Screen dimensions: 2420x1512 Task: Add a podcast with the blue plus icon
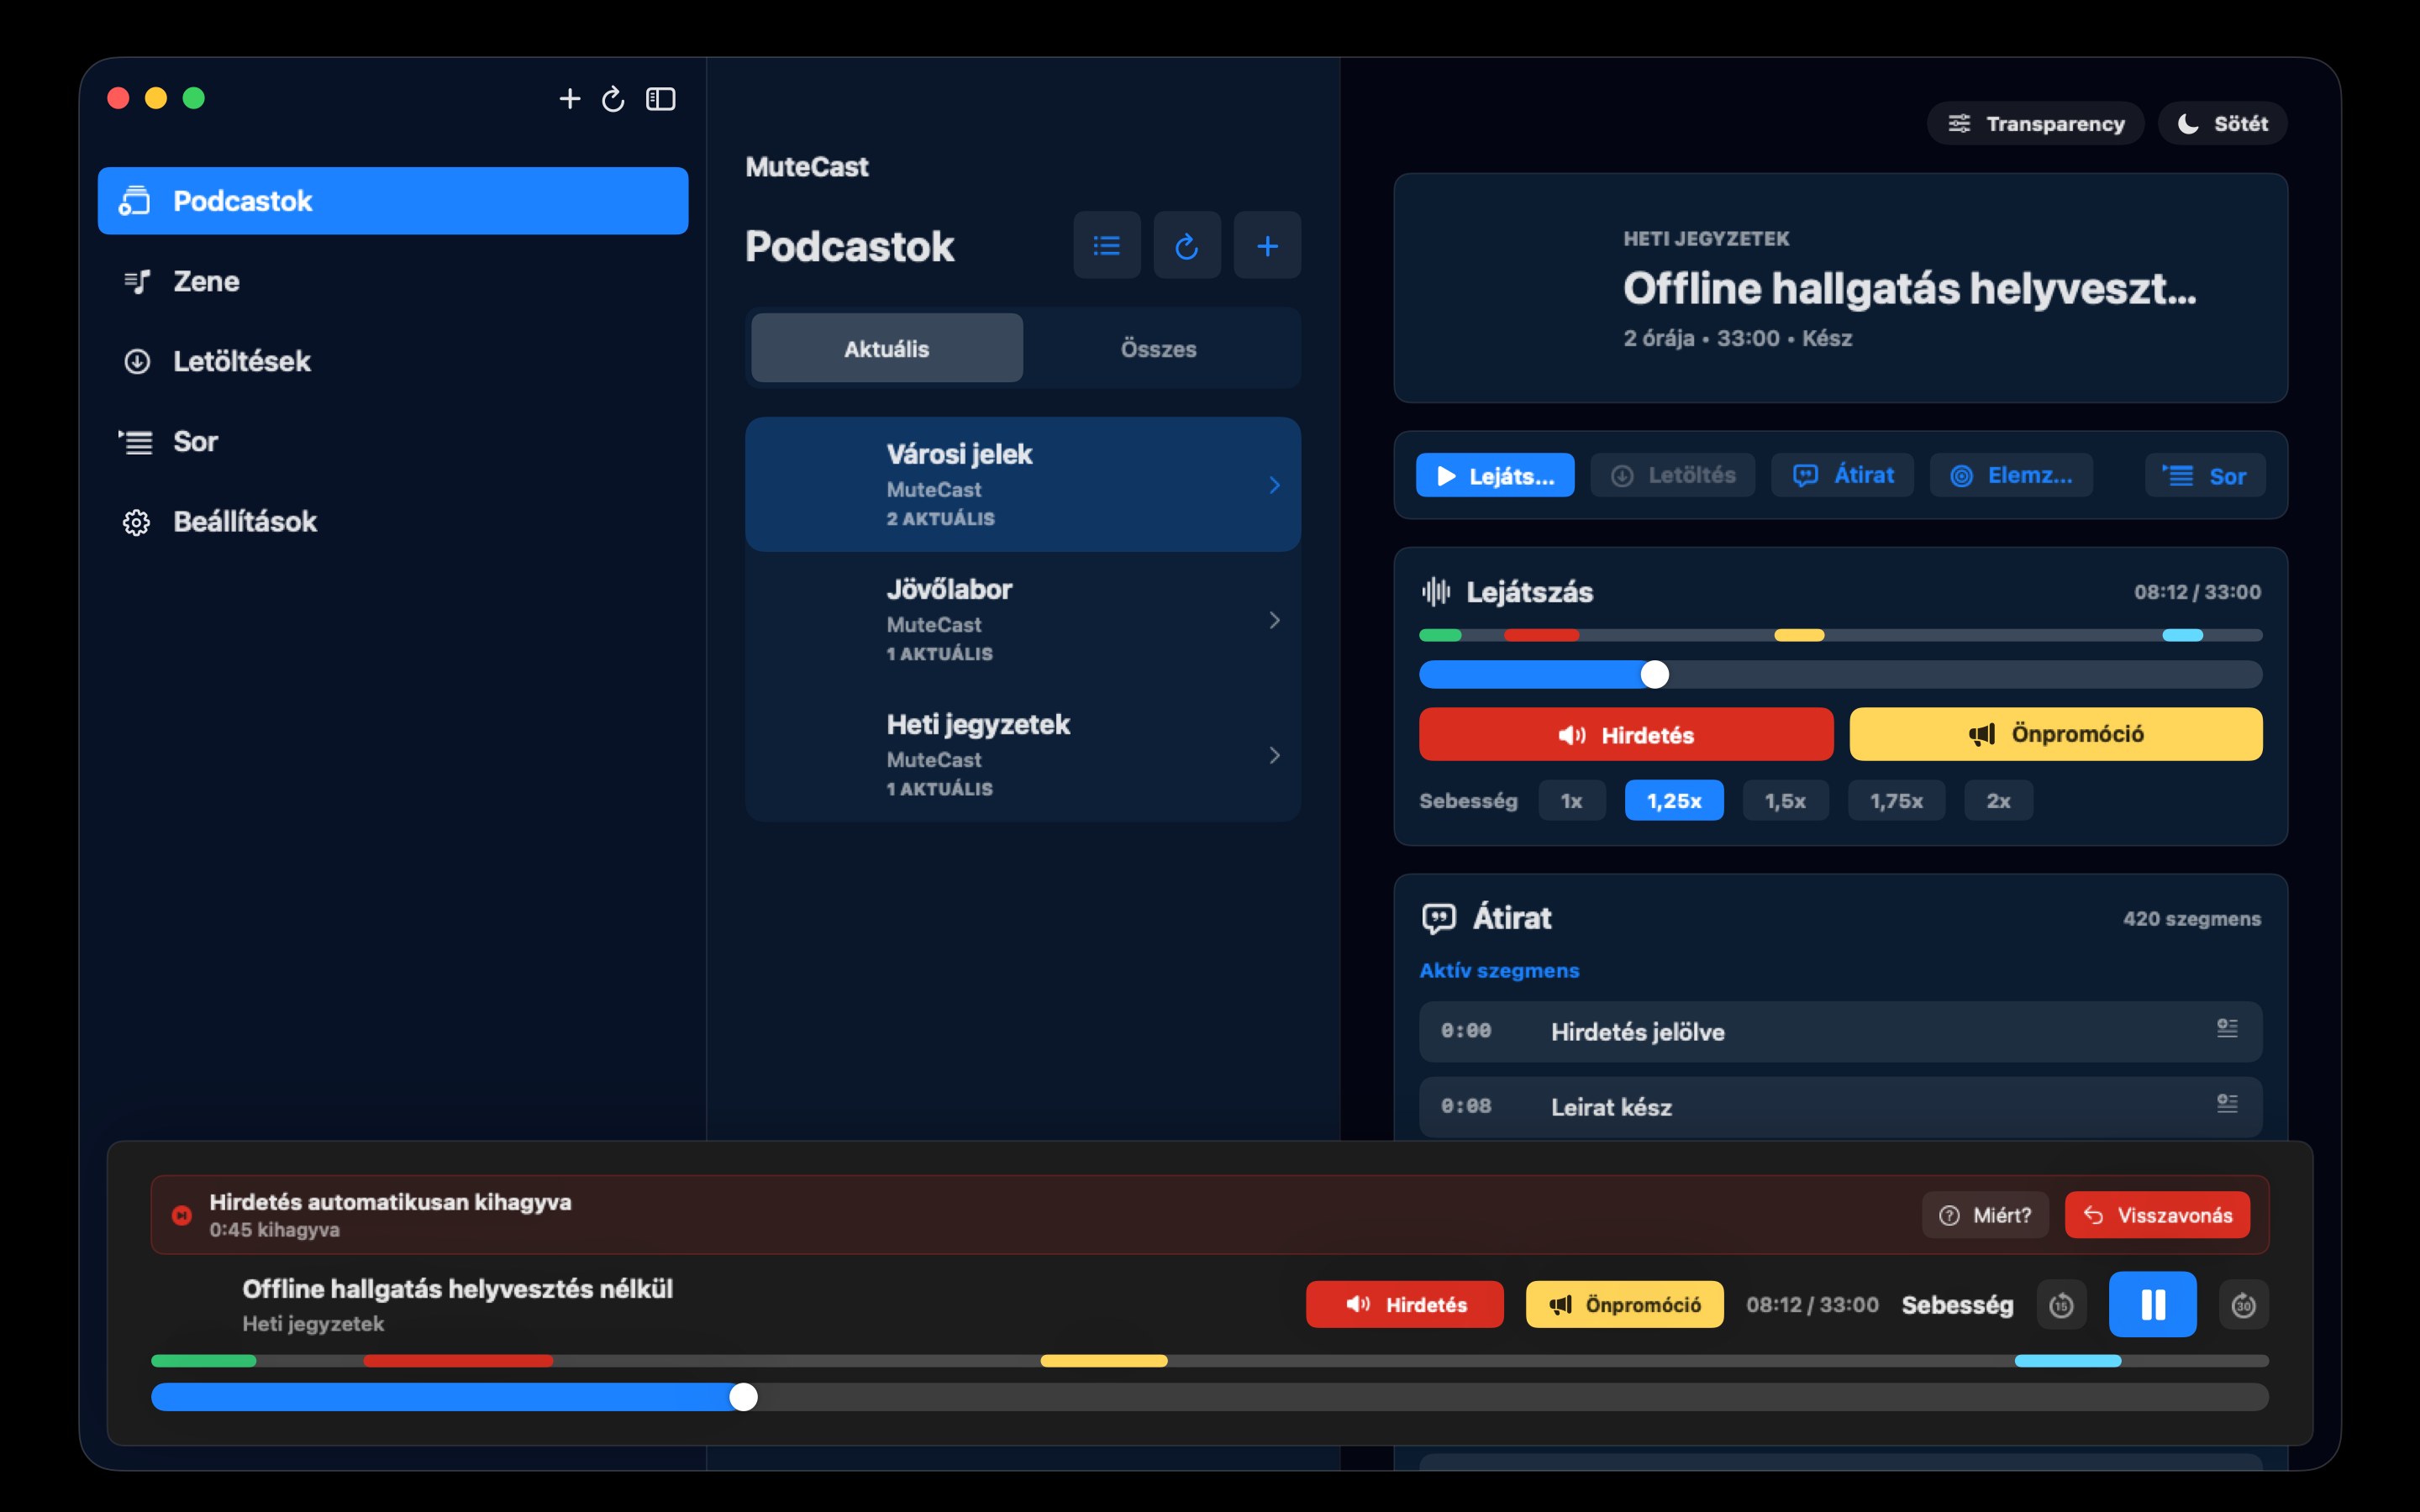click(1267, 245)
